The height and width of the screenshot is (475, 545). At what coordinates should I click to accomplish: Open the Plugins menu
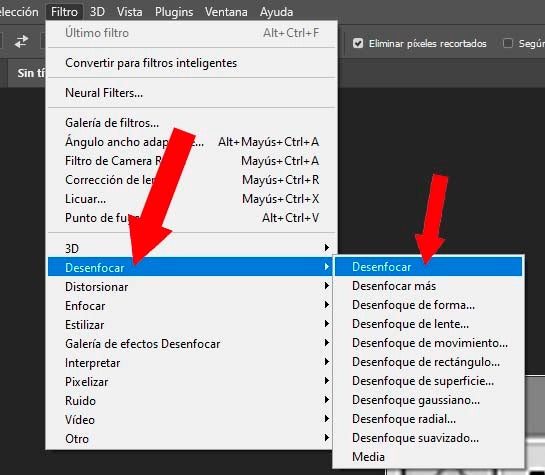[174, 12]
